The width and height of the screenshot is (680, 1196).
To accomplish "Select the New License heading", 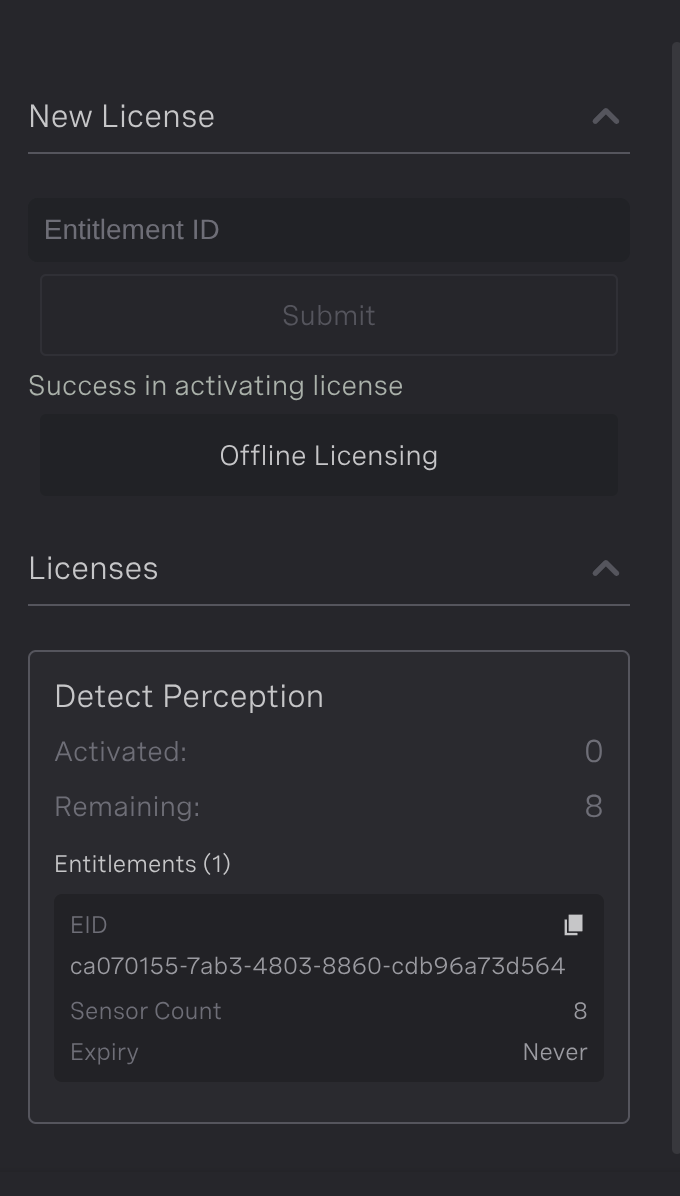I will [x=121, y=117].
